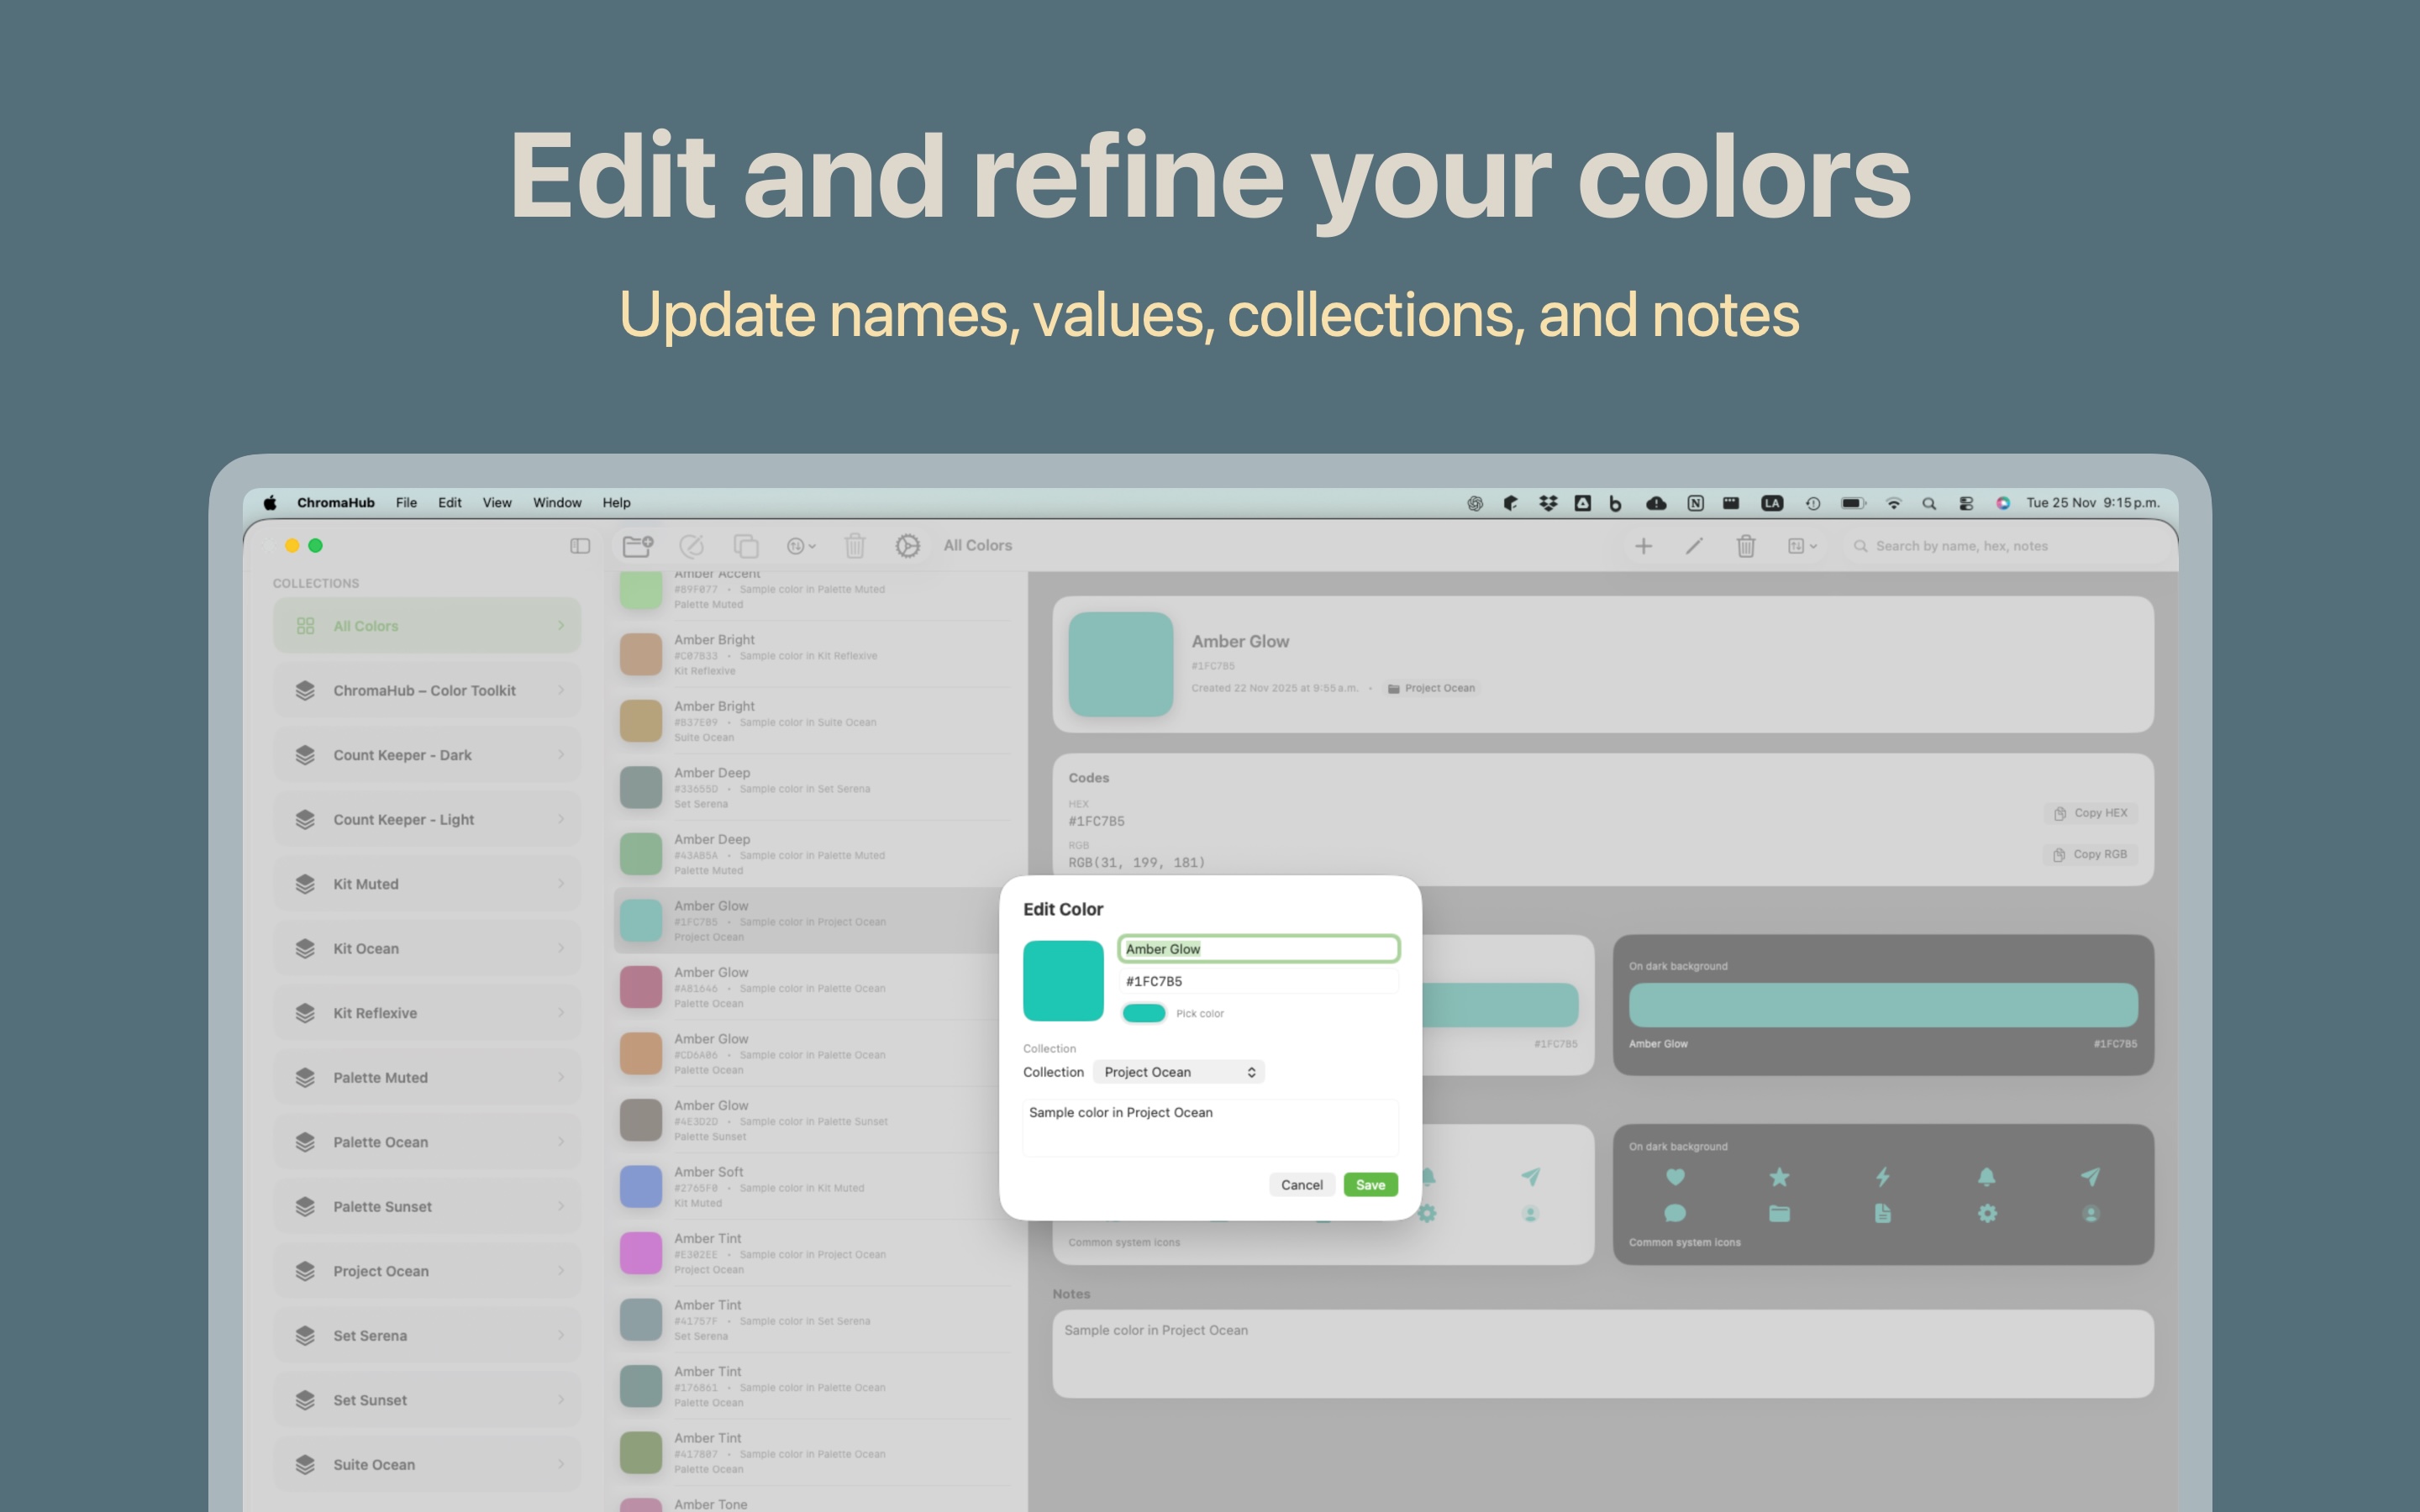The height and width of the screenshot is (1512, 2420).
Task: Toggle the sidebar visibility icon
Action: pyautogui.click(x=579, y=546)
